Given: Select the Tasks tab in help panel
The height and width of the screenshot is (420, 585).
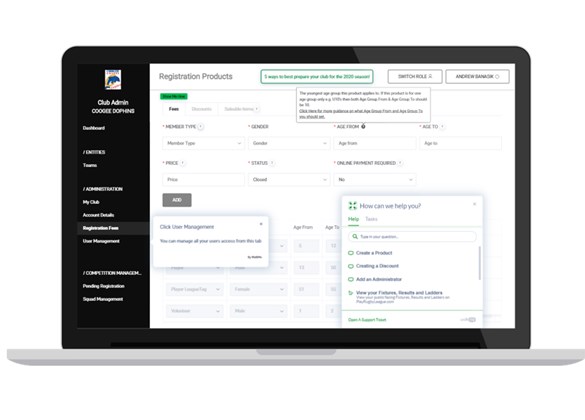Looking at the screenshot, I should 371,219.
